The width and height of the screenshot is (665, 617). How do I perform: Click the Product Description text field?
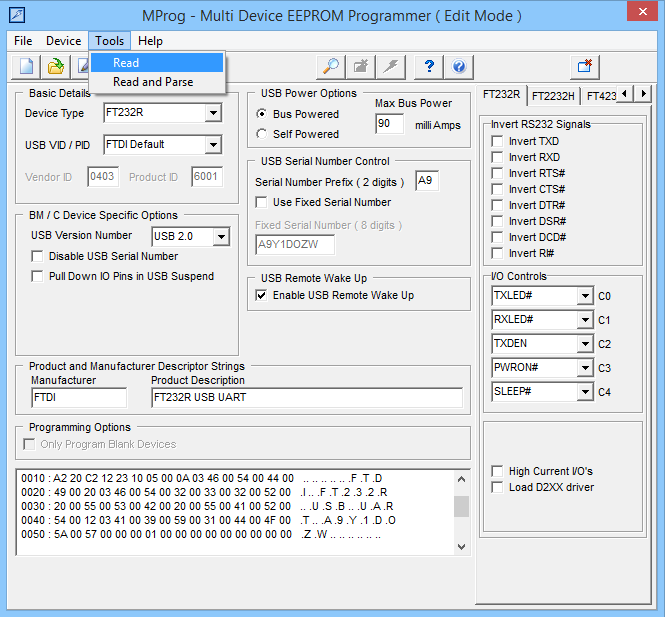click(307, 398)
